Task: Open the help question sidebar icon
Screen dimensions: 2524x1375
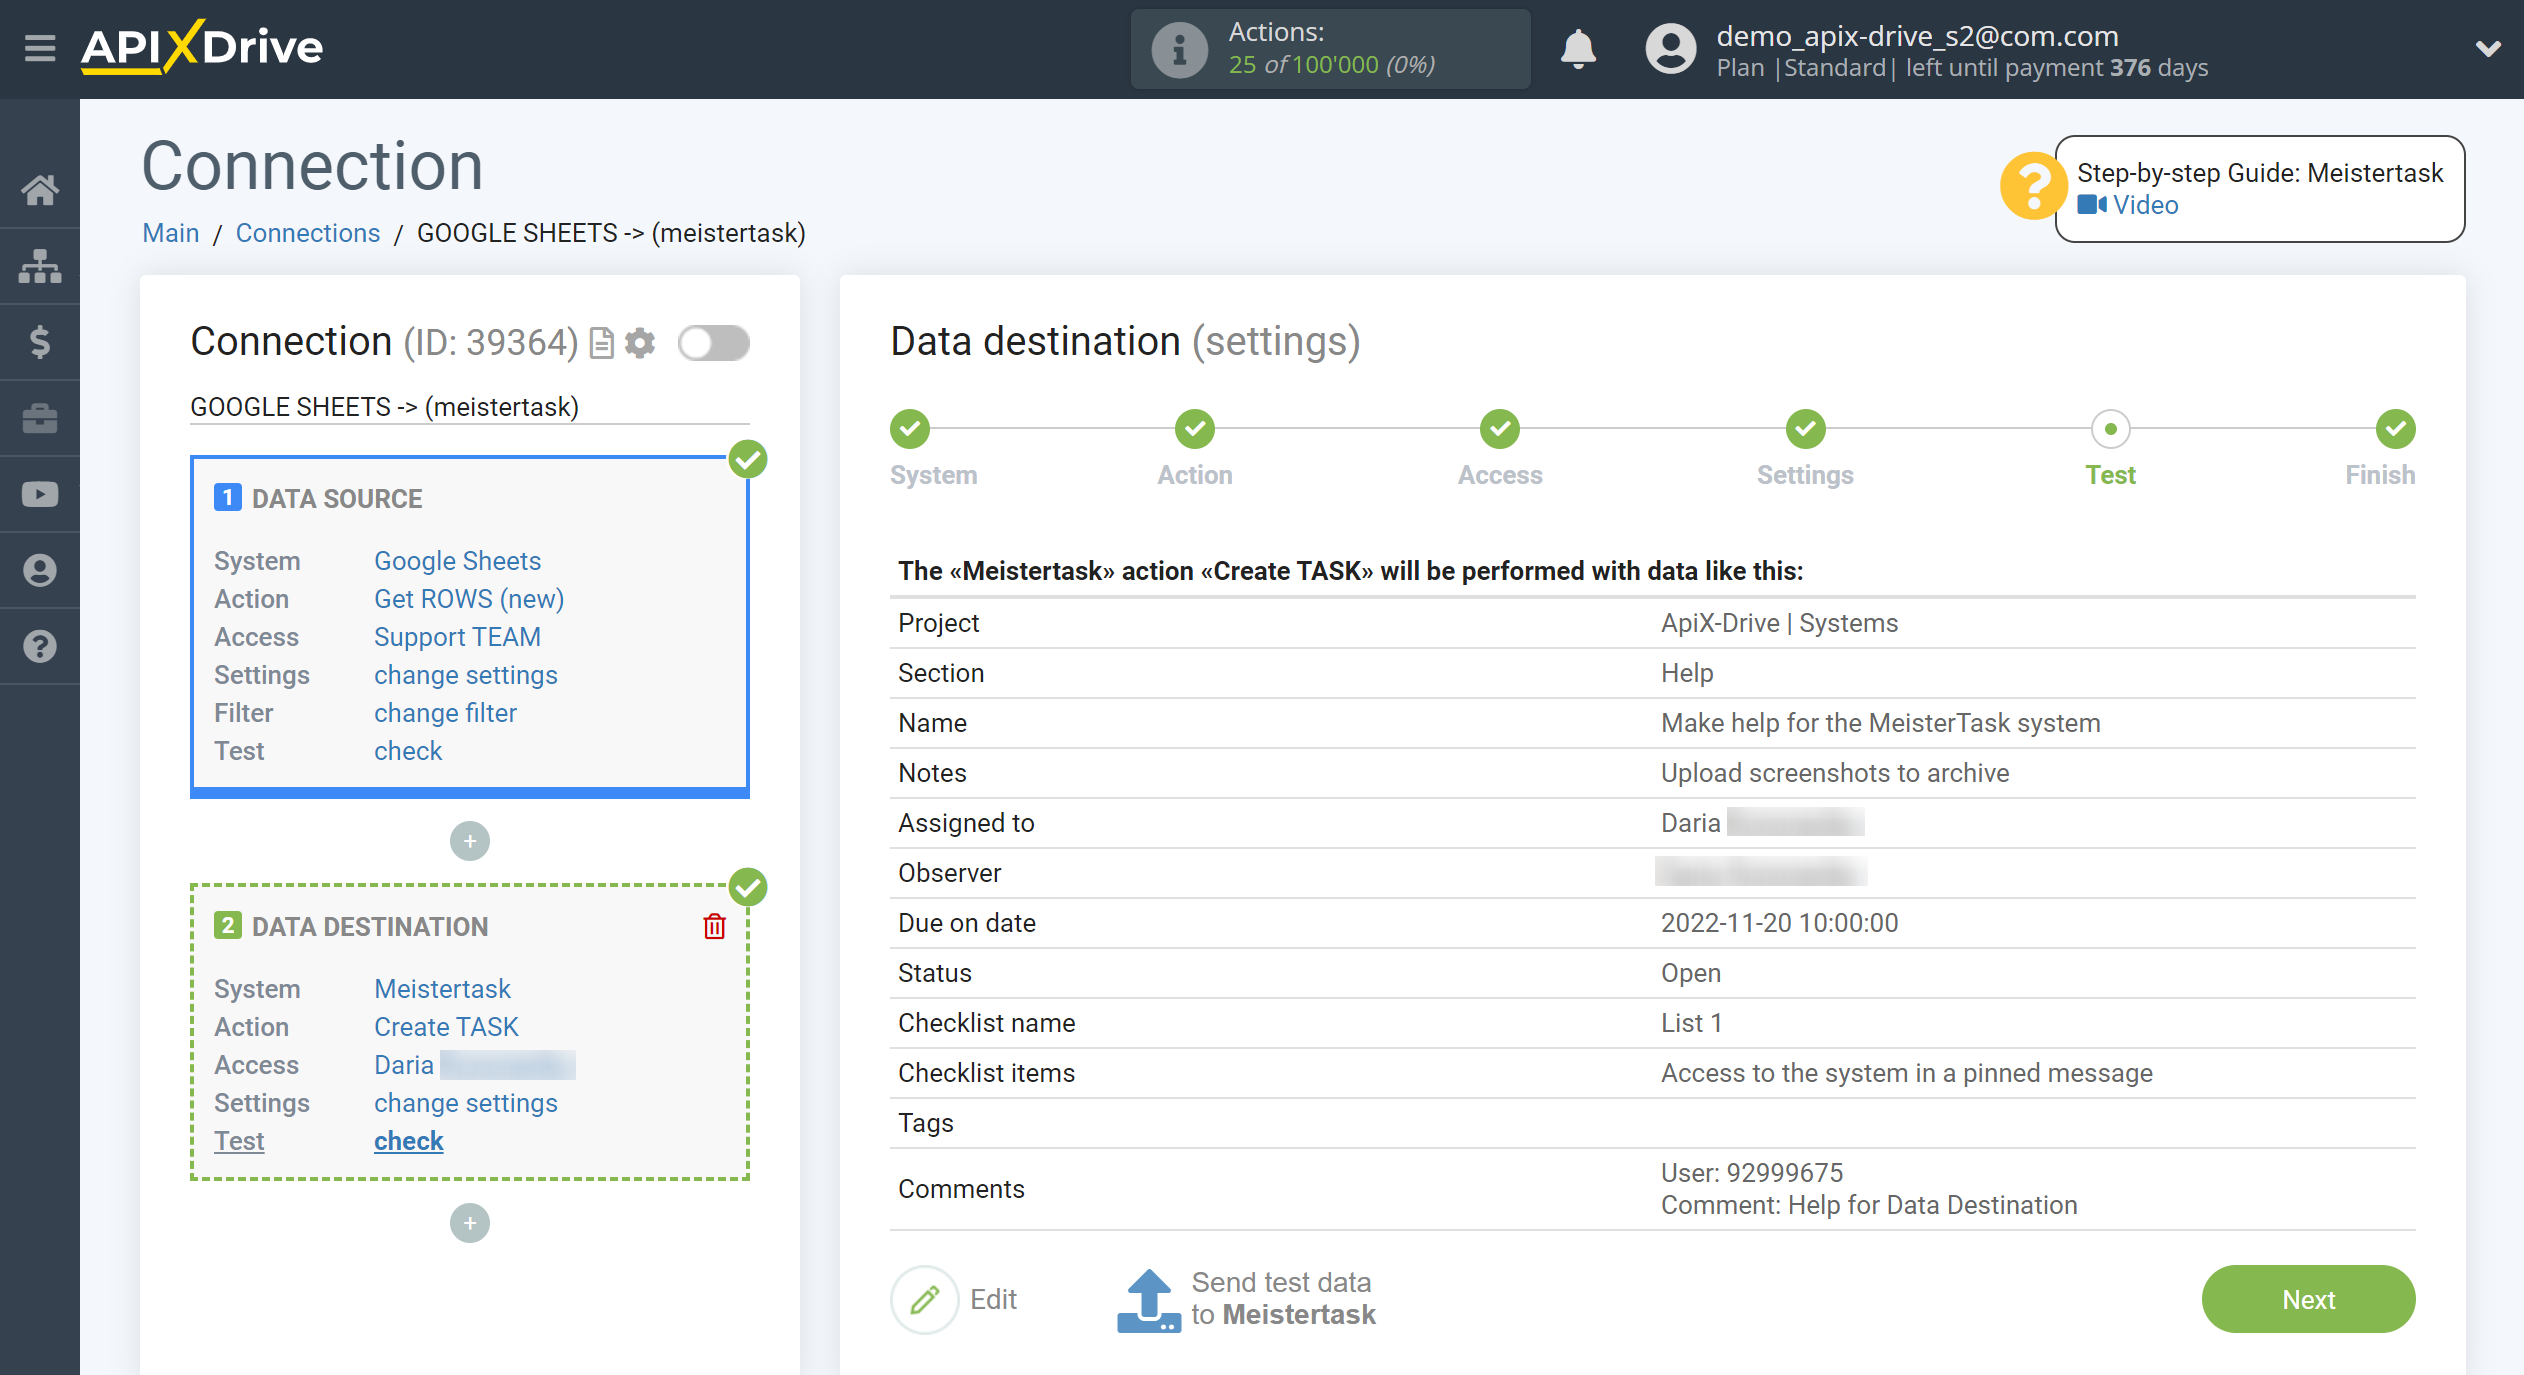Action: pos(40,646)
